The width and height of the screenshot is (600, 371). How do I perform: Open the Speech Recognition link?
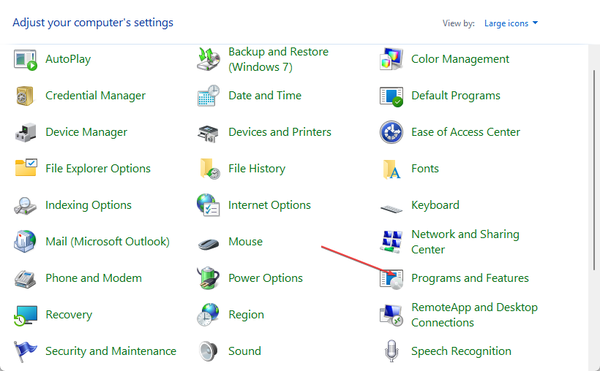(461, 351)
